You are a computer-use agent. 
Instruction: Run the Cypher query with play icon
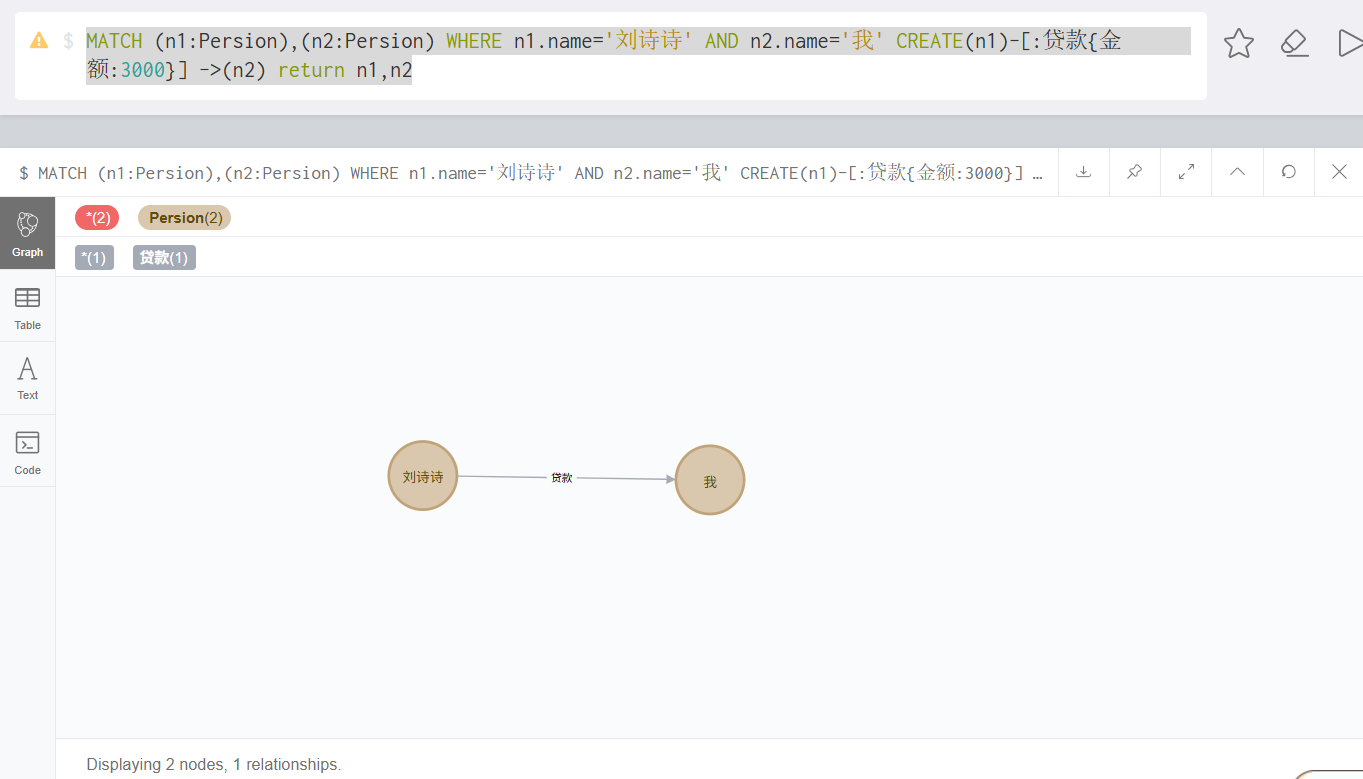pyautogui.click(x=1349, y=43)
